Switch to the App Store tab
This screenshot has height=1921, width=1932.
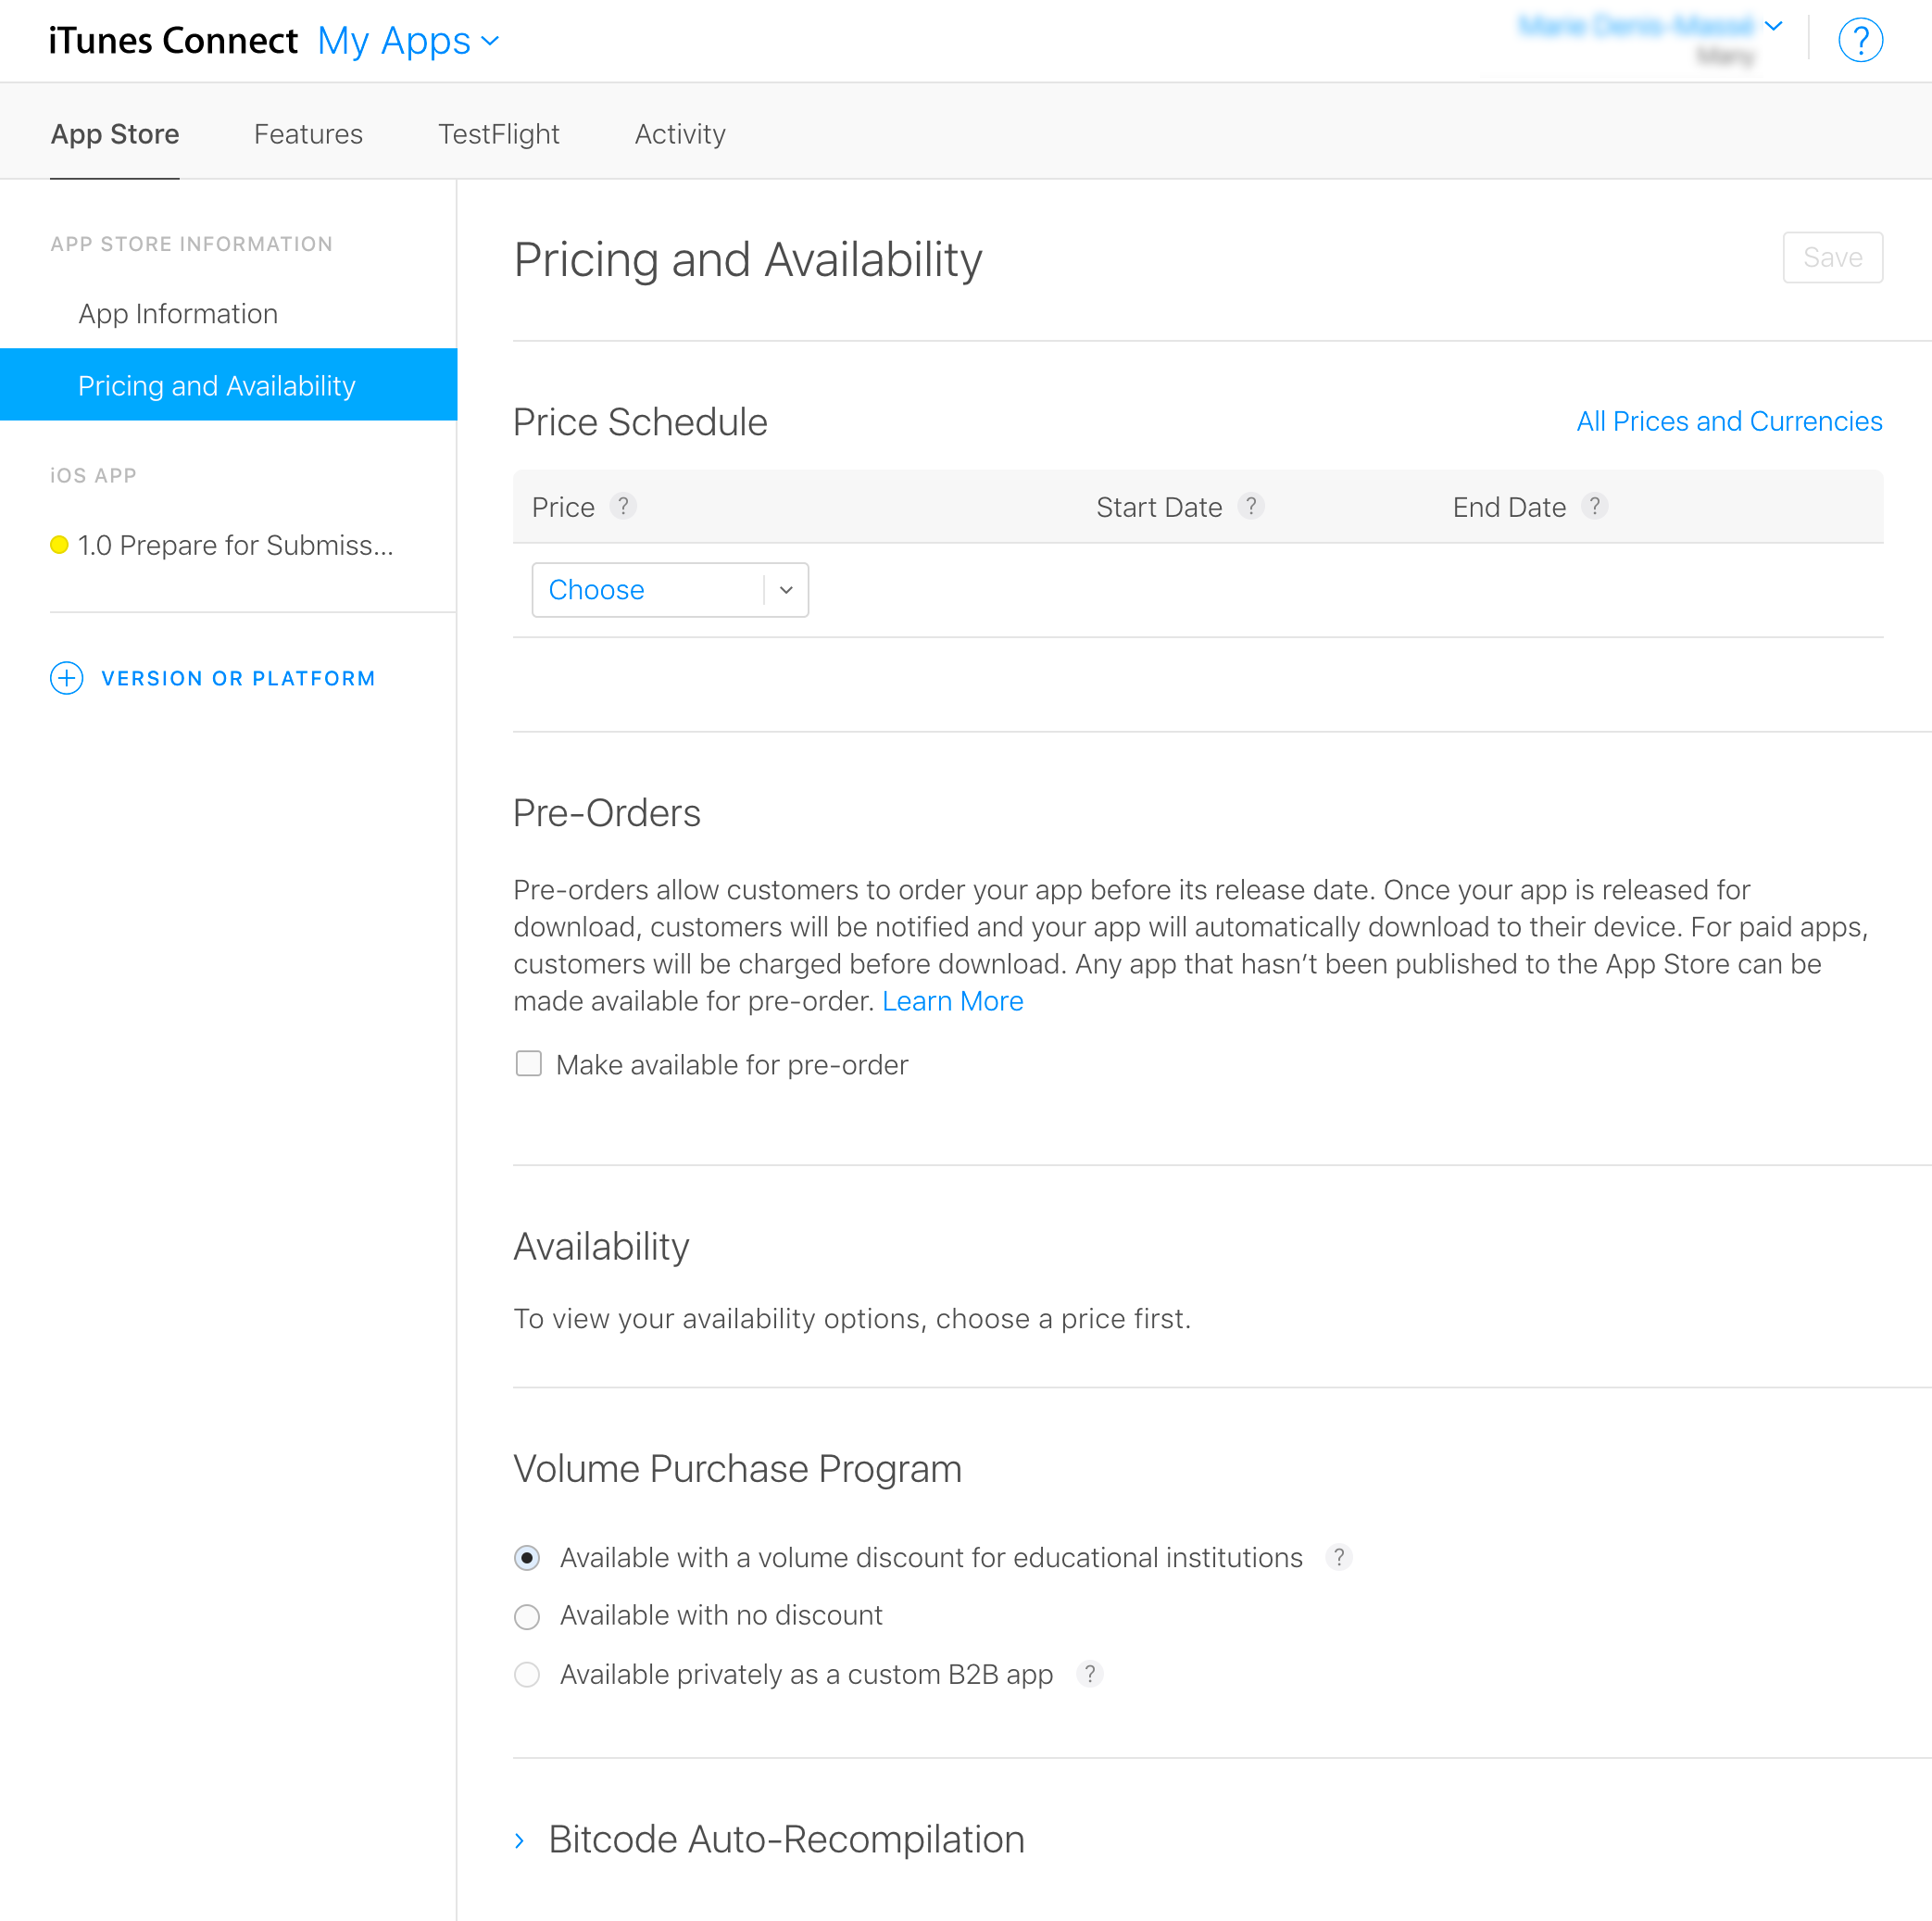tap(115, 134)
